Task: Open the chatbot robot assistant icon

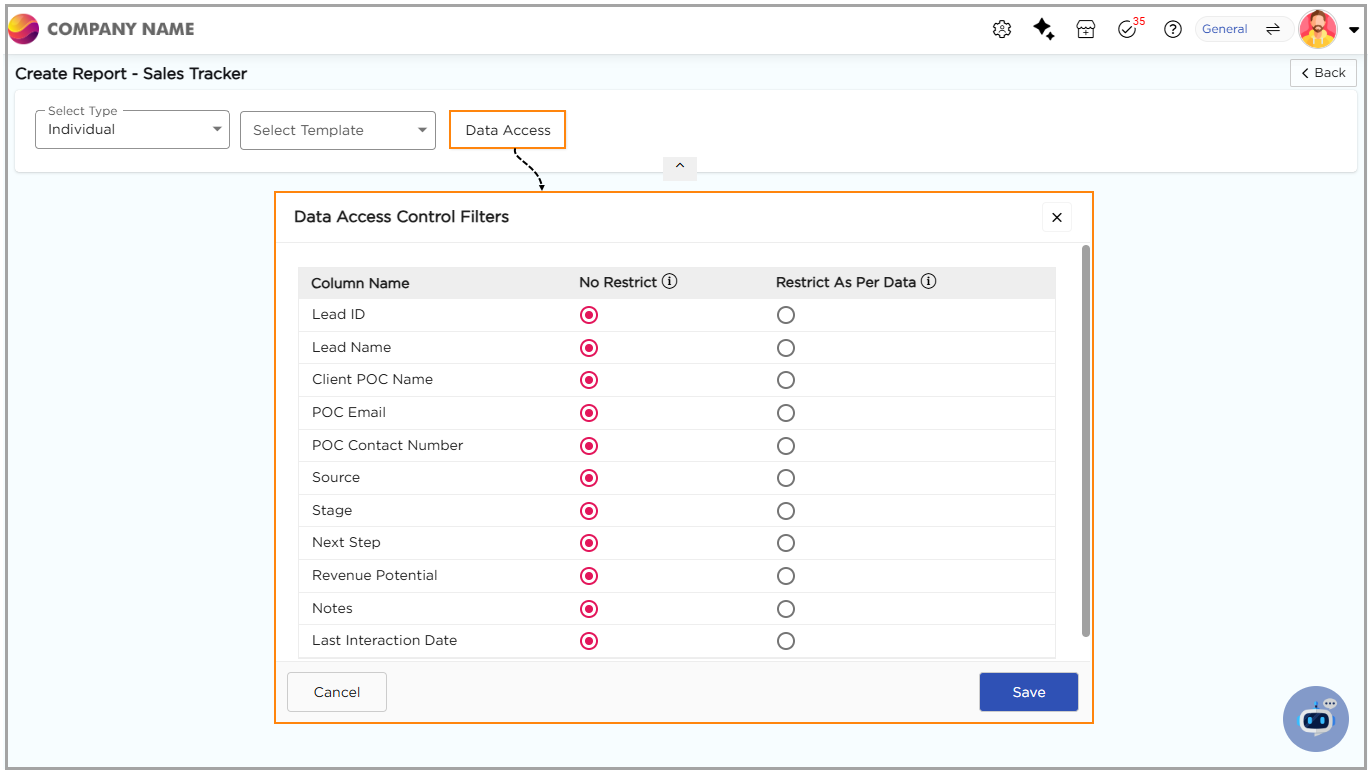Action: click(x=1316, y=718)
